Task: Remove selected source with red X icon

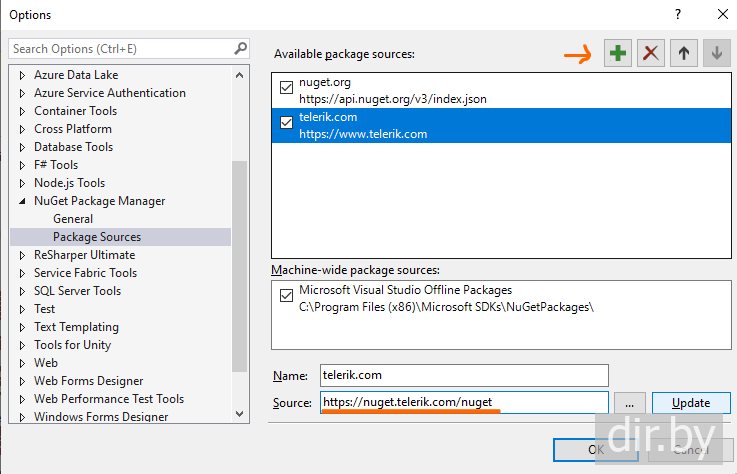Action: click(651, 54)
